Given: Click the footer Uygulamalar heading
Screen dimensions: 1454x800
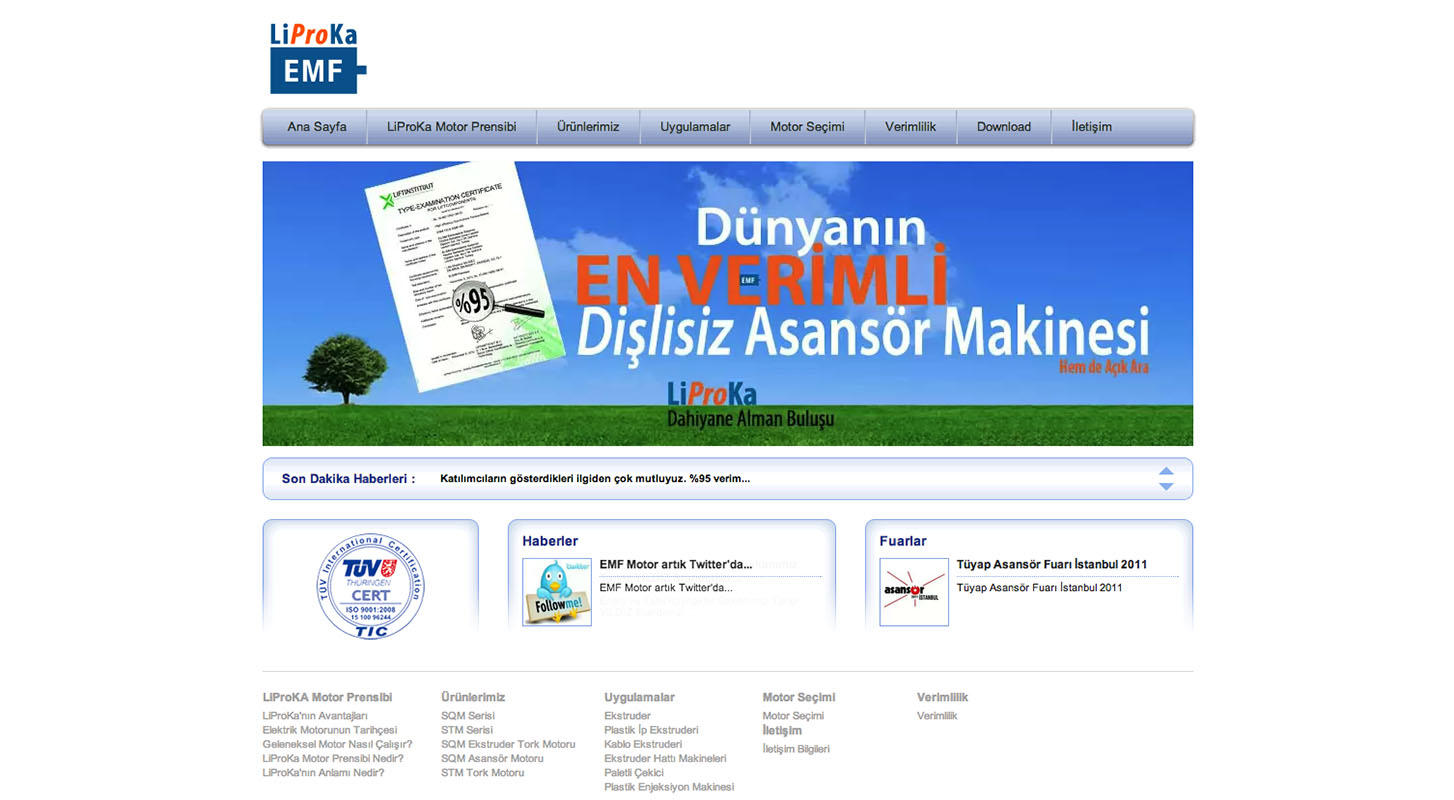Looking at the screenshot, I should tap(639, 697).
